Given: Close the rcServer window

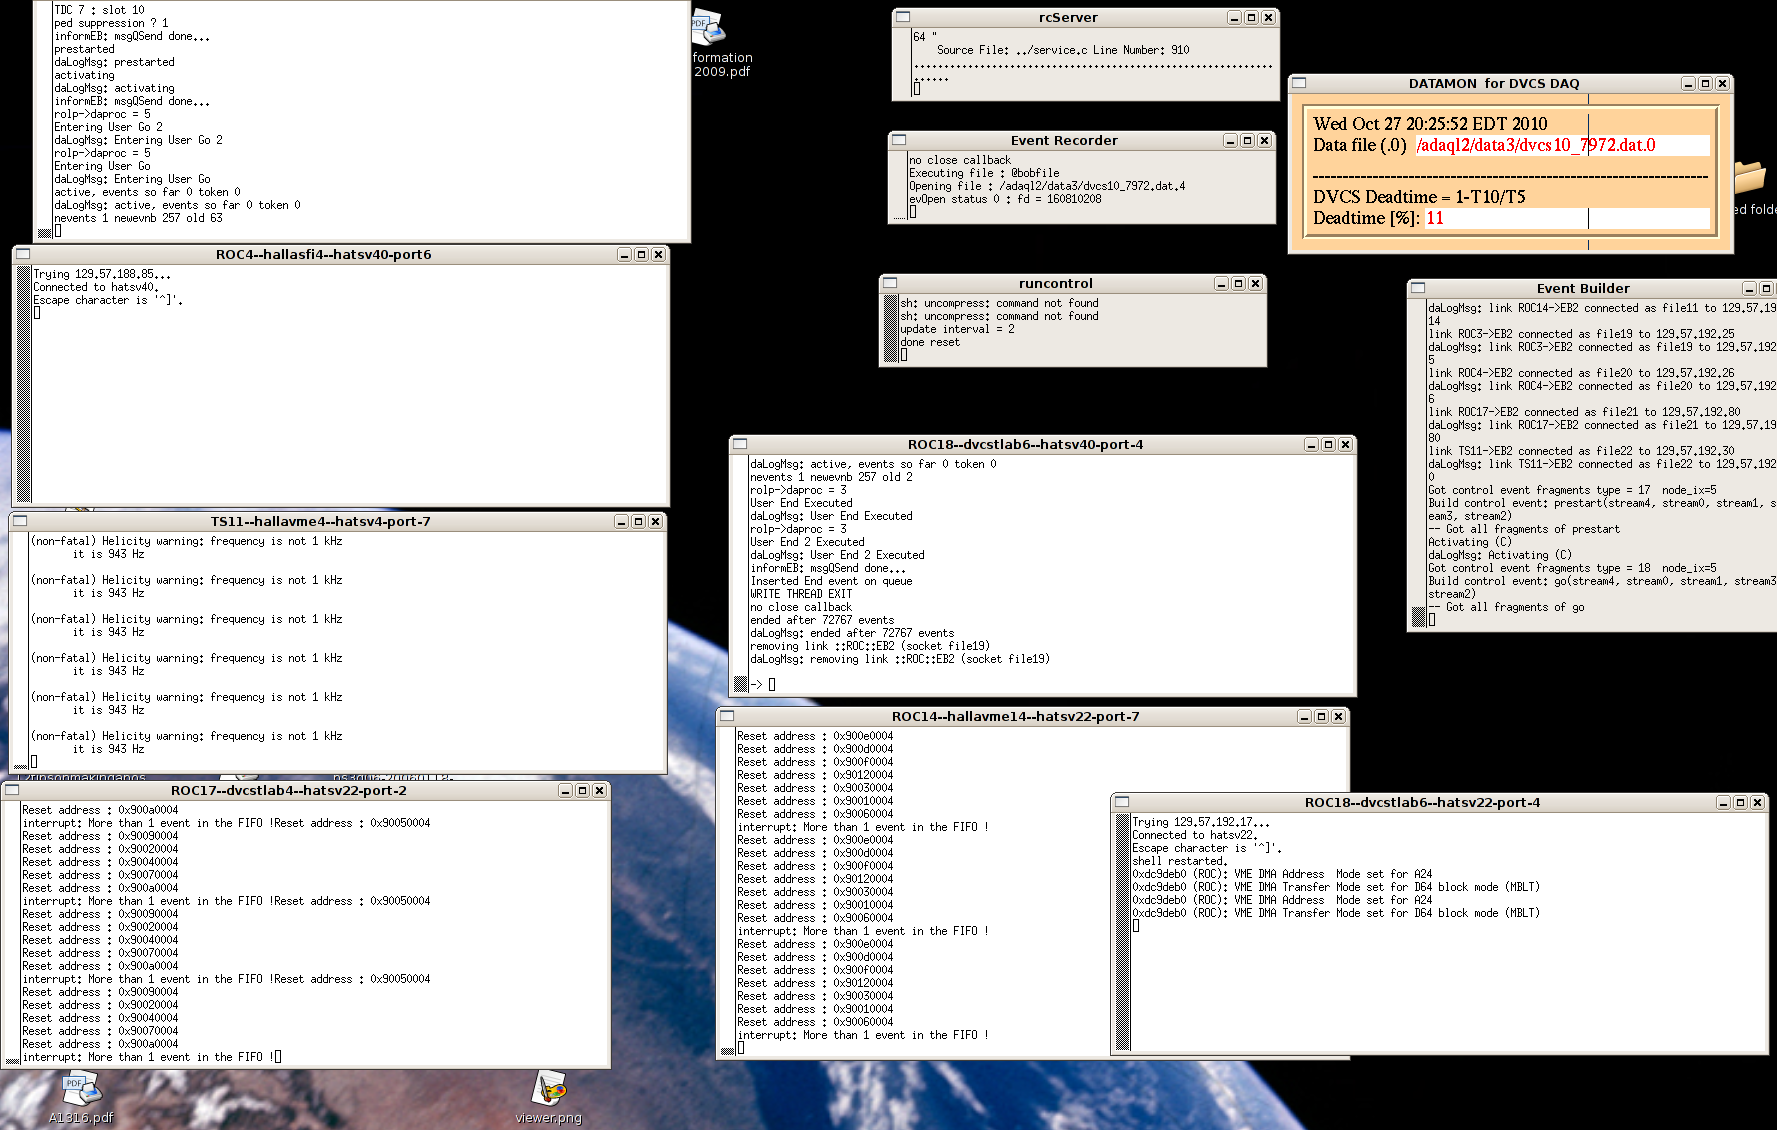Looking at the screenshot, I should [1268, 18].
